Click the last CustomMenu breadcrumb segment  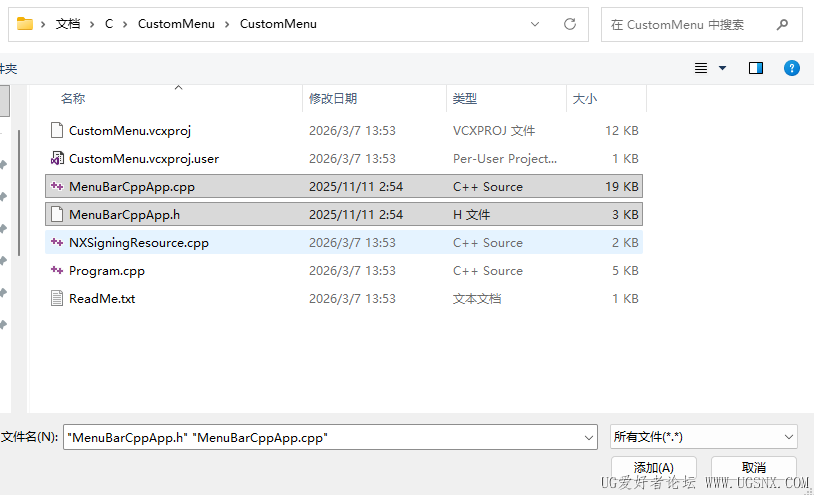(x=278, y=24)
